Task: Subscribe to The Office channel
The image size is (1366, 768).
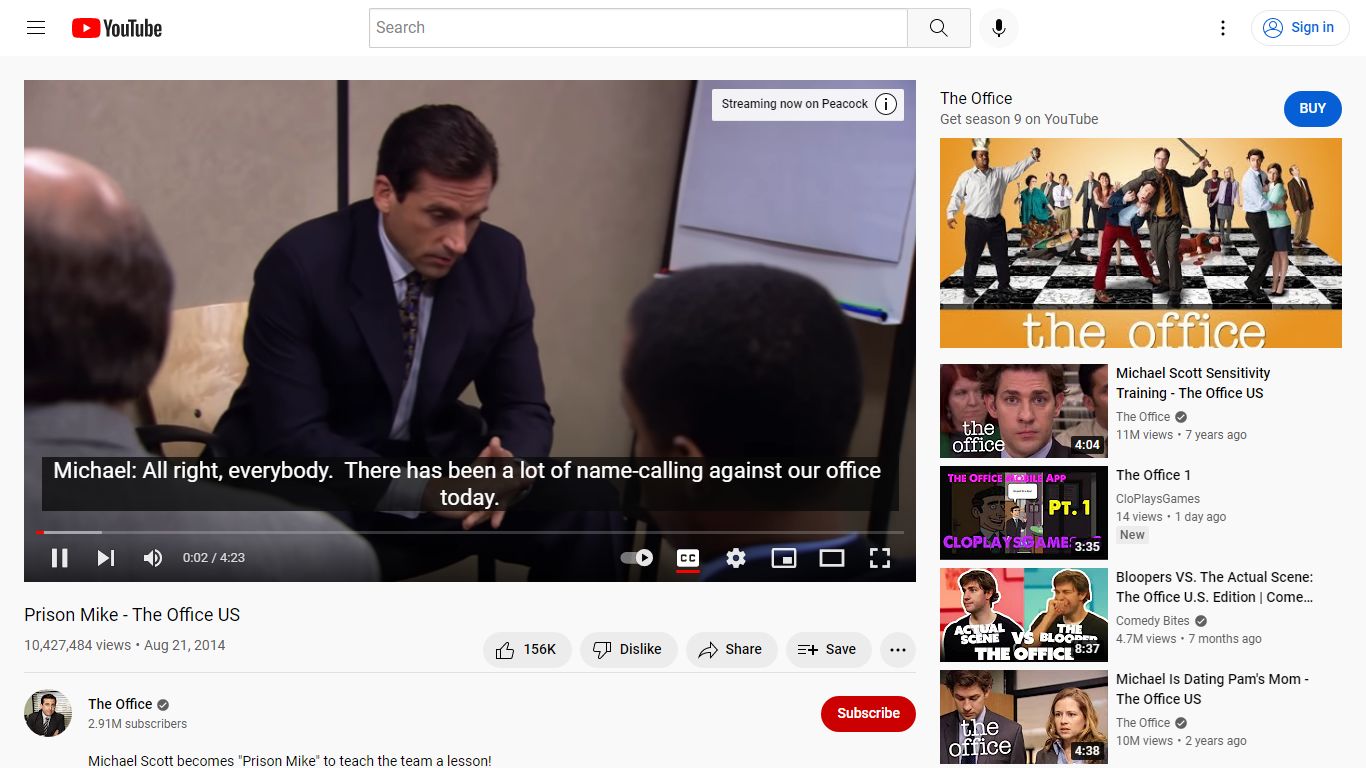Action: pos(868,714)
